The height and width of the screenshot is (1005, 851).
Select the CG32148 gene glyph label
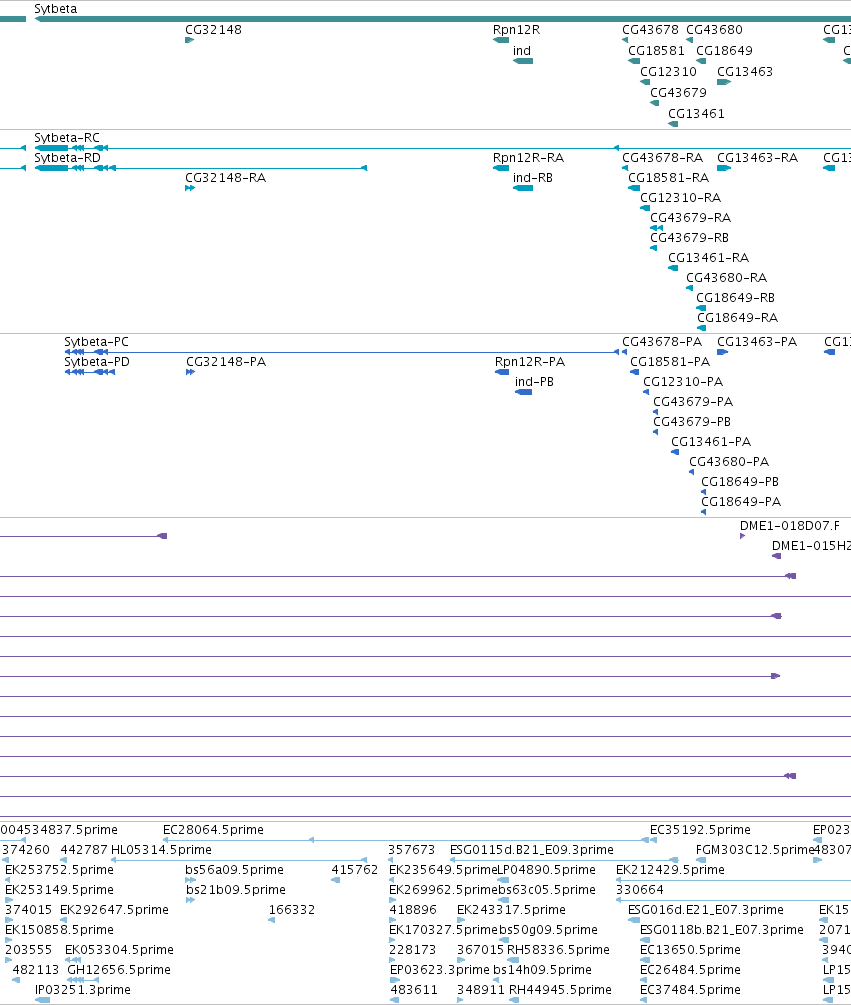213,29
